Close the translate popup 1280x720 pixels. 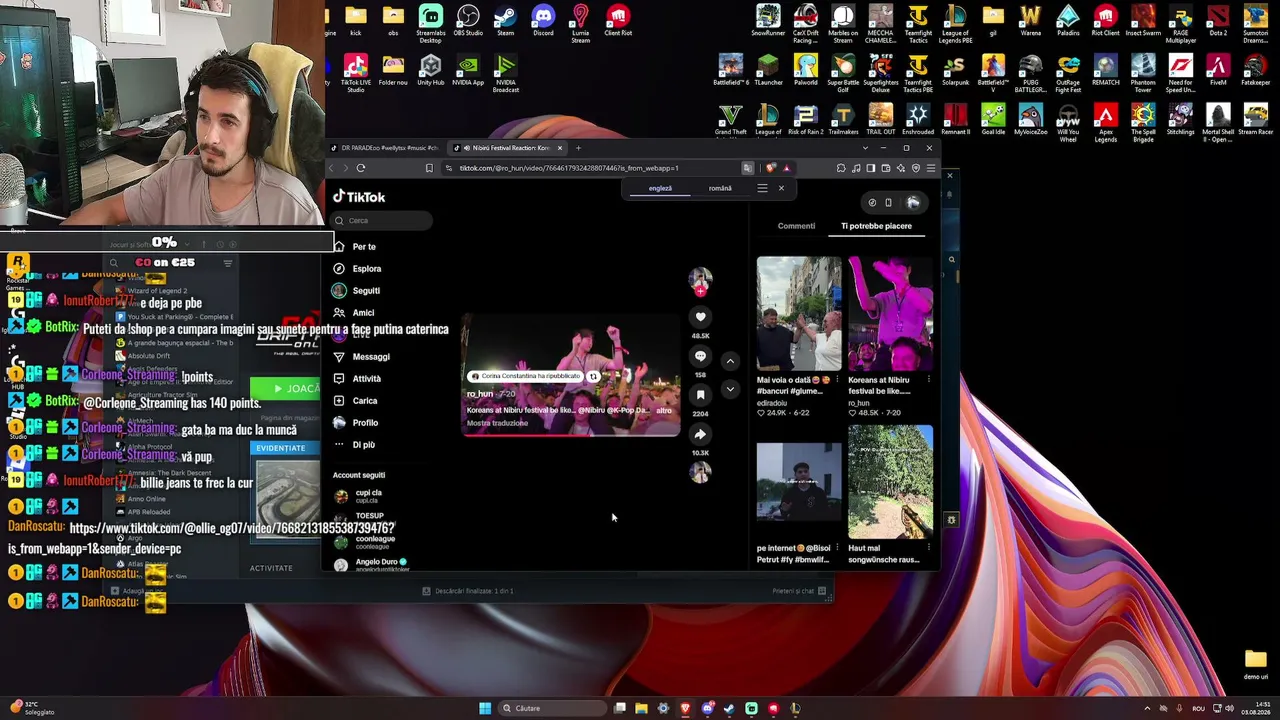pos(781,188)
